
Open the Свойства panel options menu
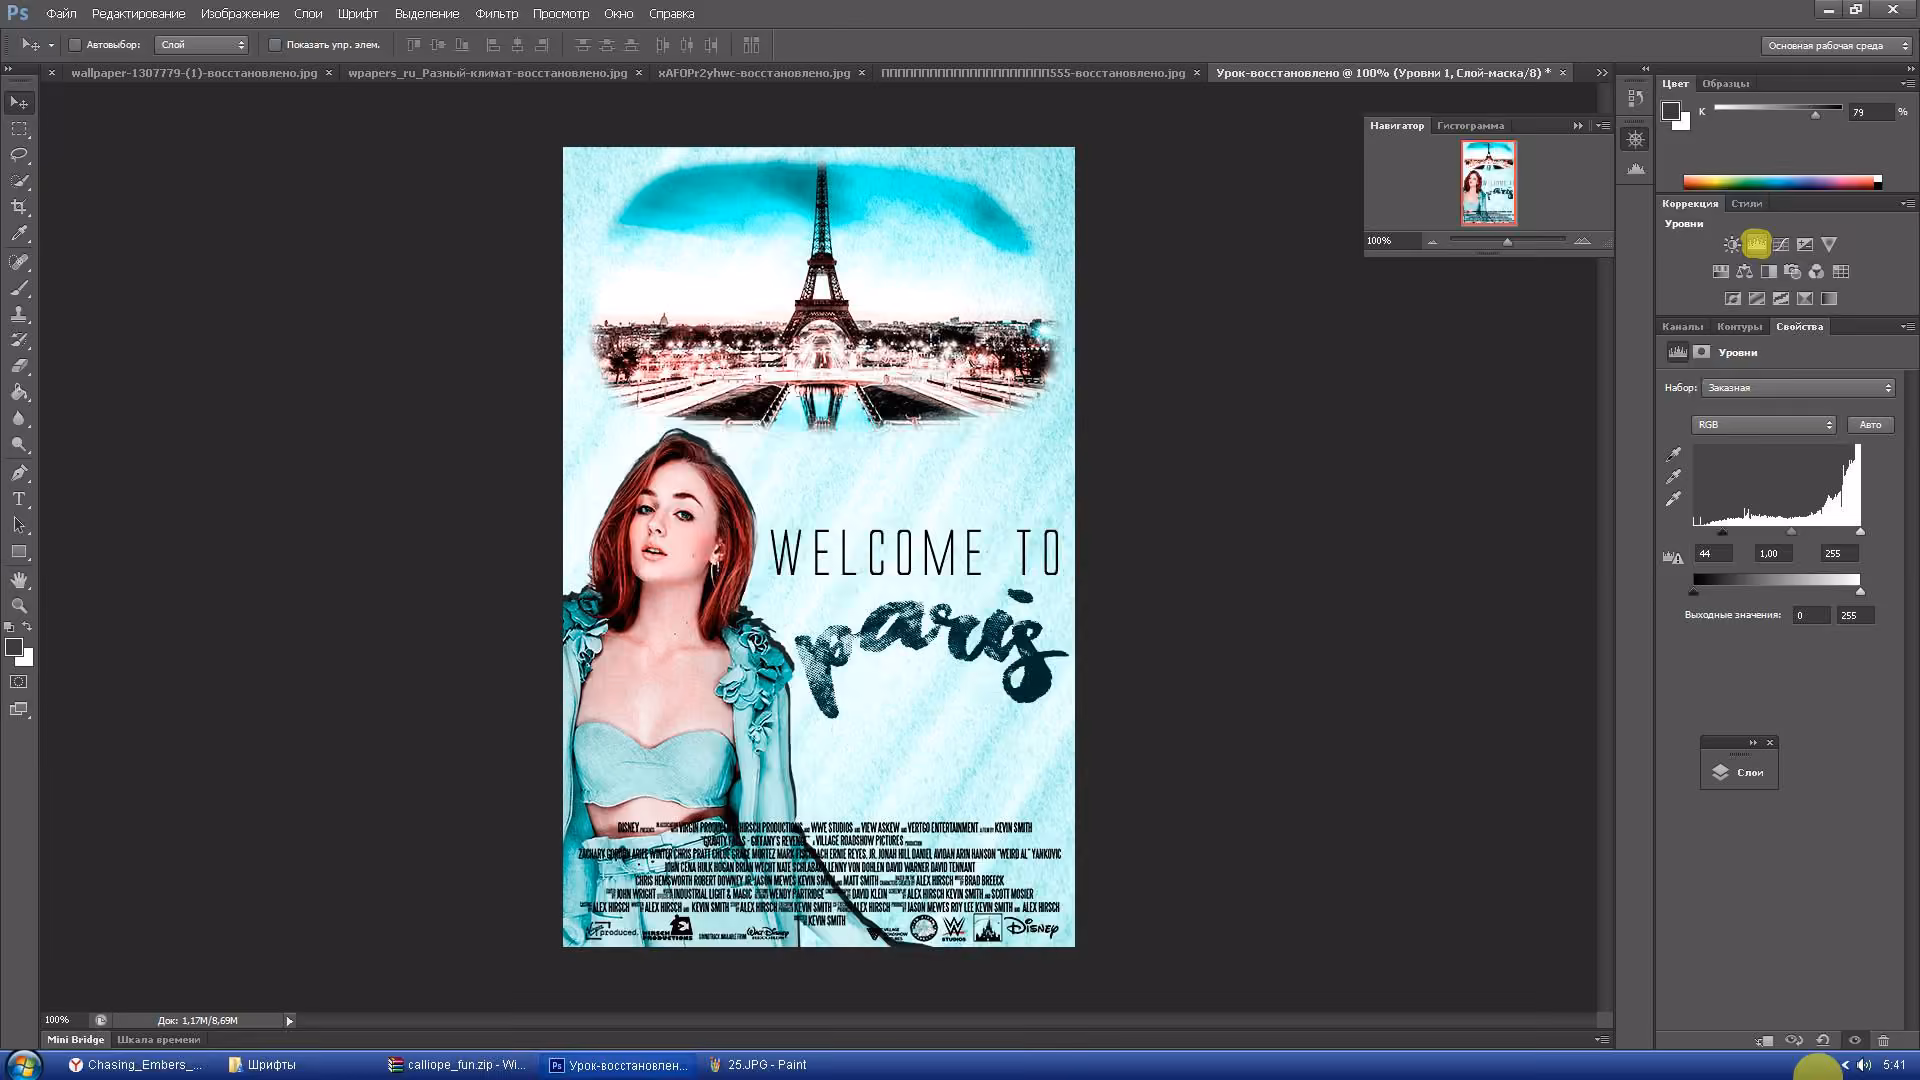pyautogui.click(x=1907, y=327)
